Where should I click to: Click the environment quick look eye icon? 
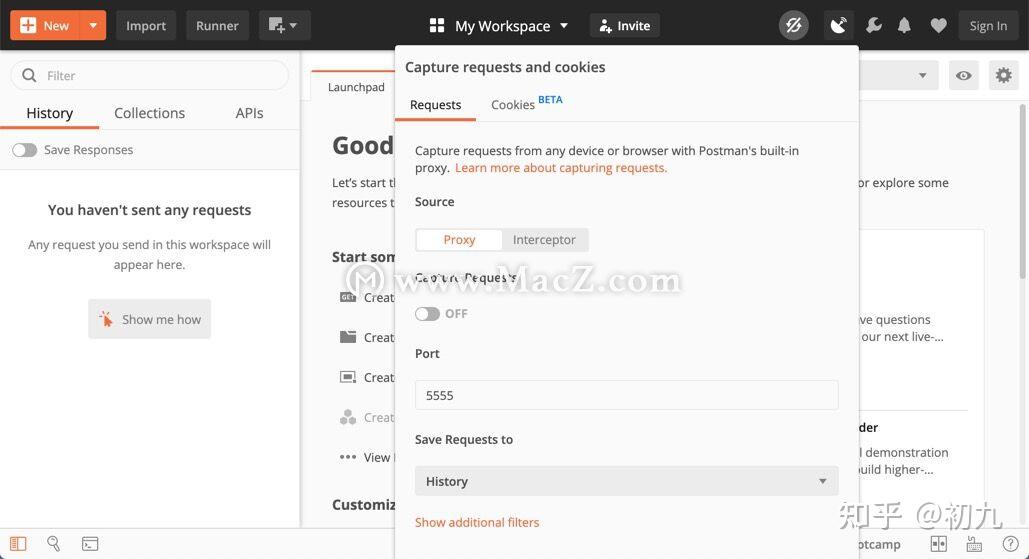click(963, 75)
